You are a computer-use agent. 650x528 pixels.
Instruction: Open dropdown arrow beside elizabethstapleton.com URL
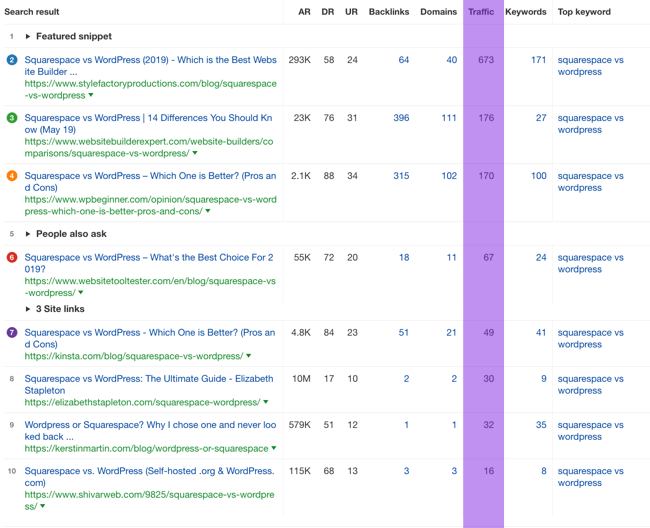click(x=265, y=403)
